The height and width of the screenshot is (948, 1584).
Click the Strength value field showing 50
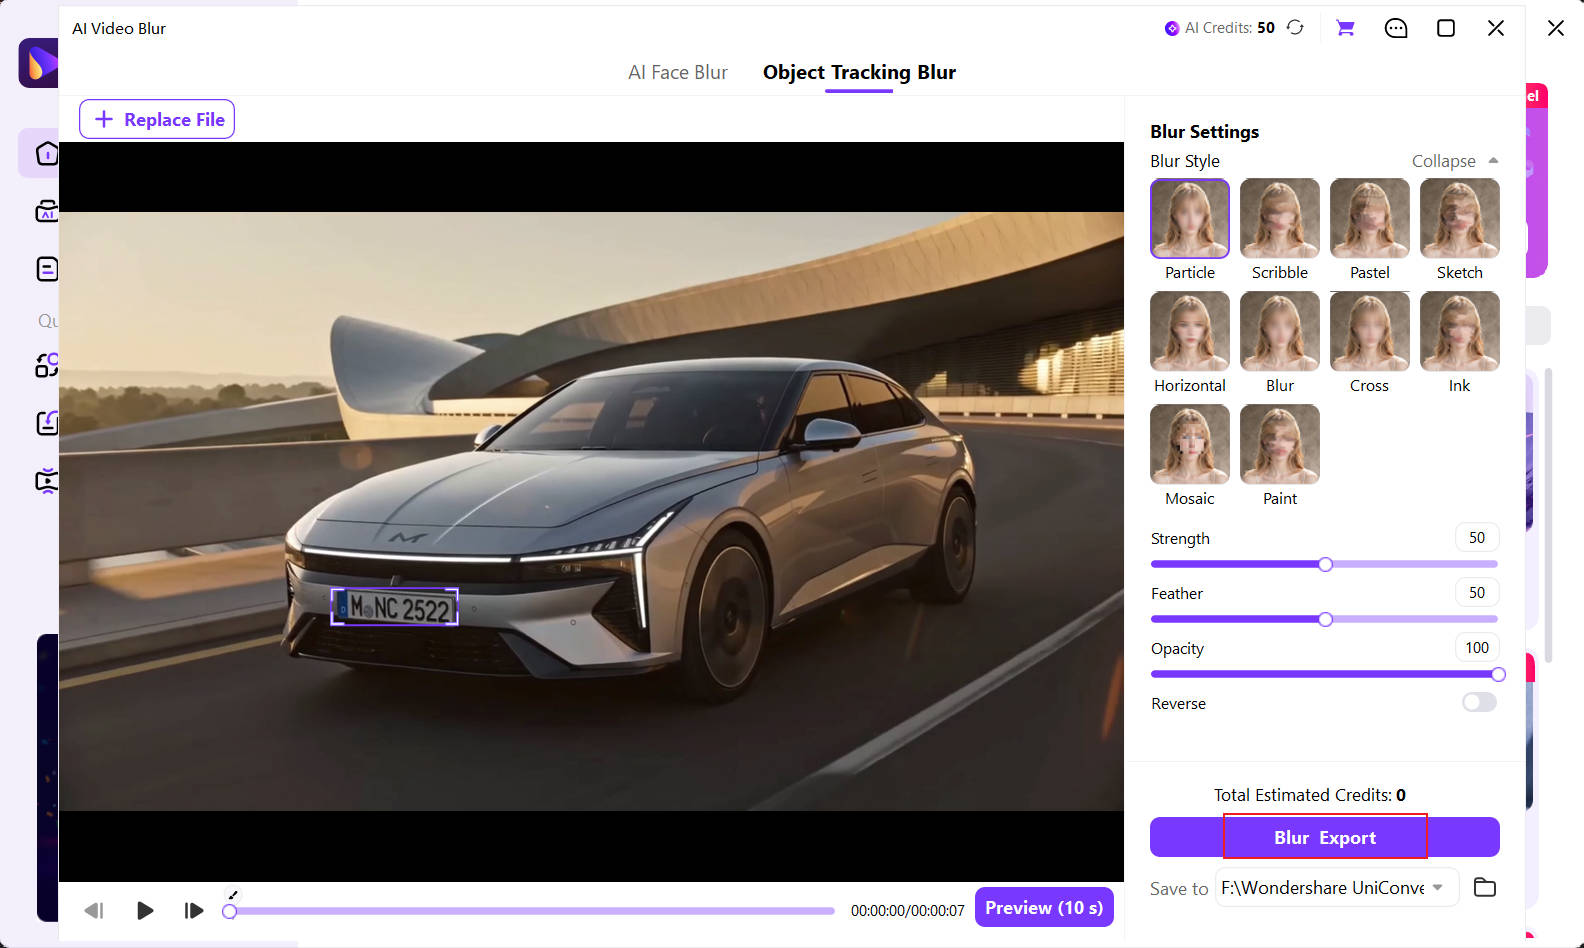(1477, 538)
